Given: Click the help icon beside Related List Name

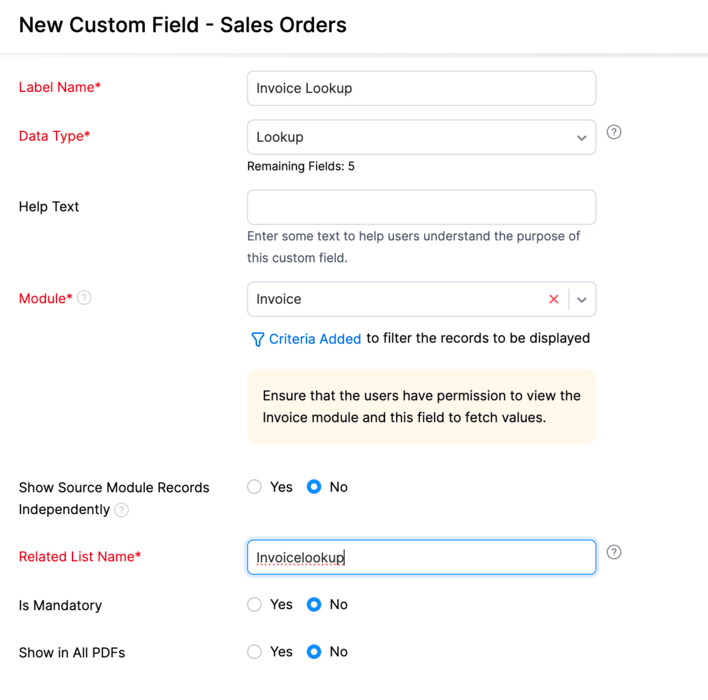Looking at the screenshot, I should (x=614, y=552).
